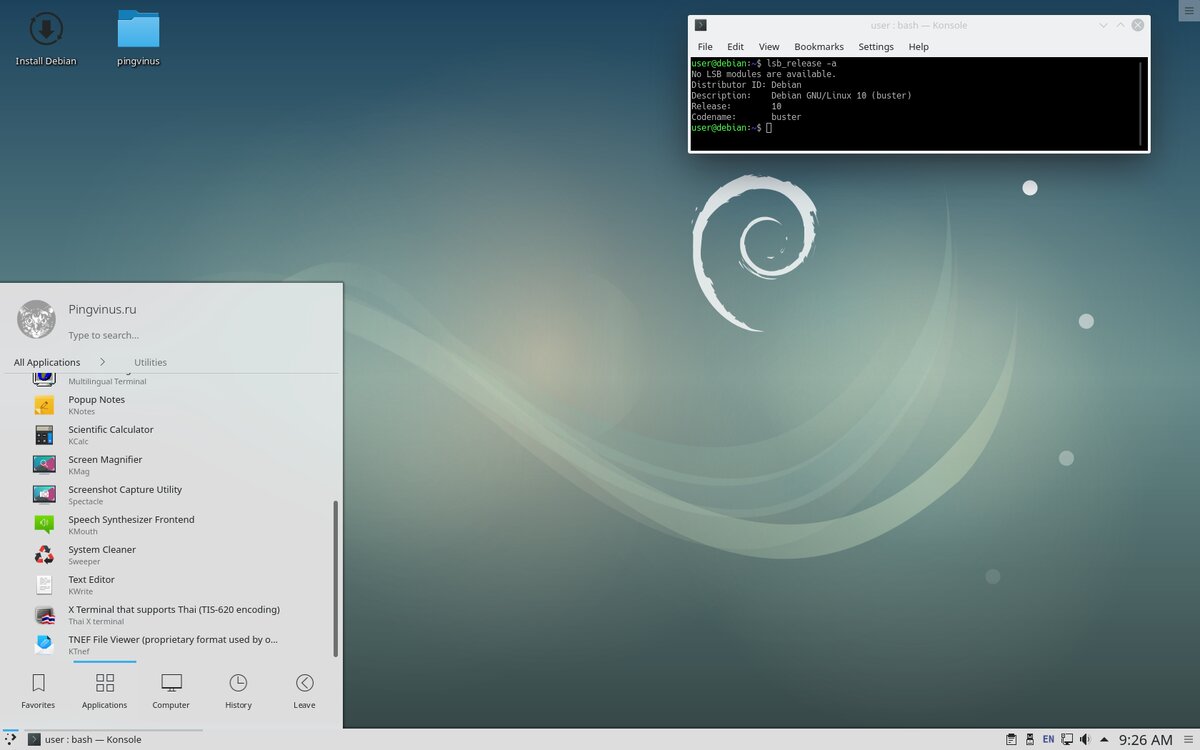Screen dimensions: 1200x750
Task: Open removable devices tray icon
Action: click(x=1029, y=739)
